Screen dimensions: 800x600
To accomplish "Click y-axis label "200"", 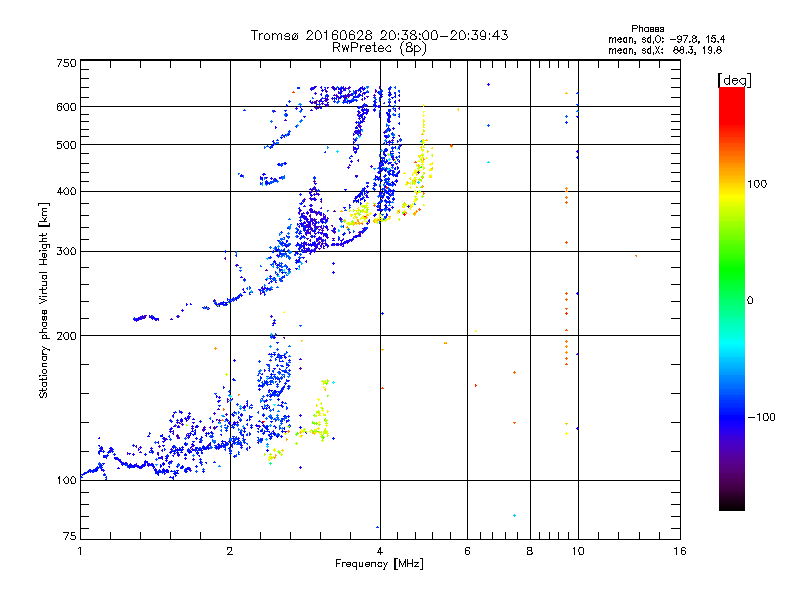I will (x=66, y=336).
